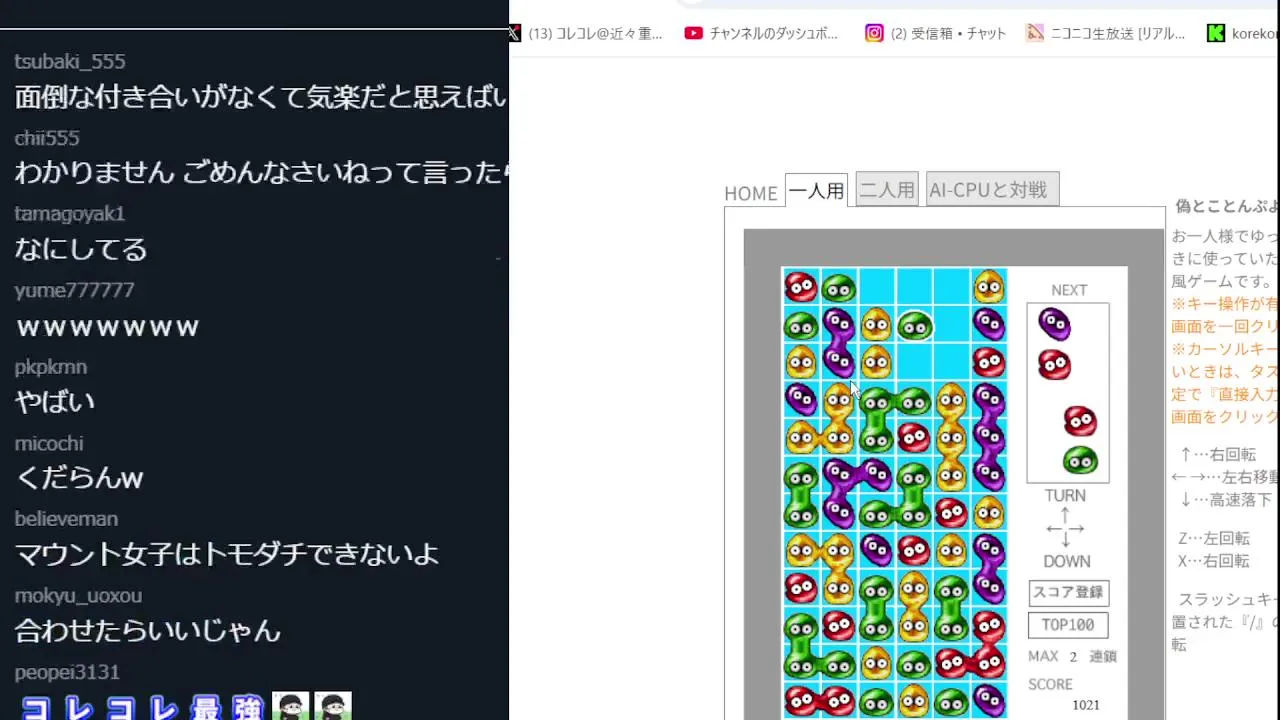1280x720 pixels.
Task: Click chat username yume777777
Action: point(74,290)
